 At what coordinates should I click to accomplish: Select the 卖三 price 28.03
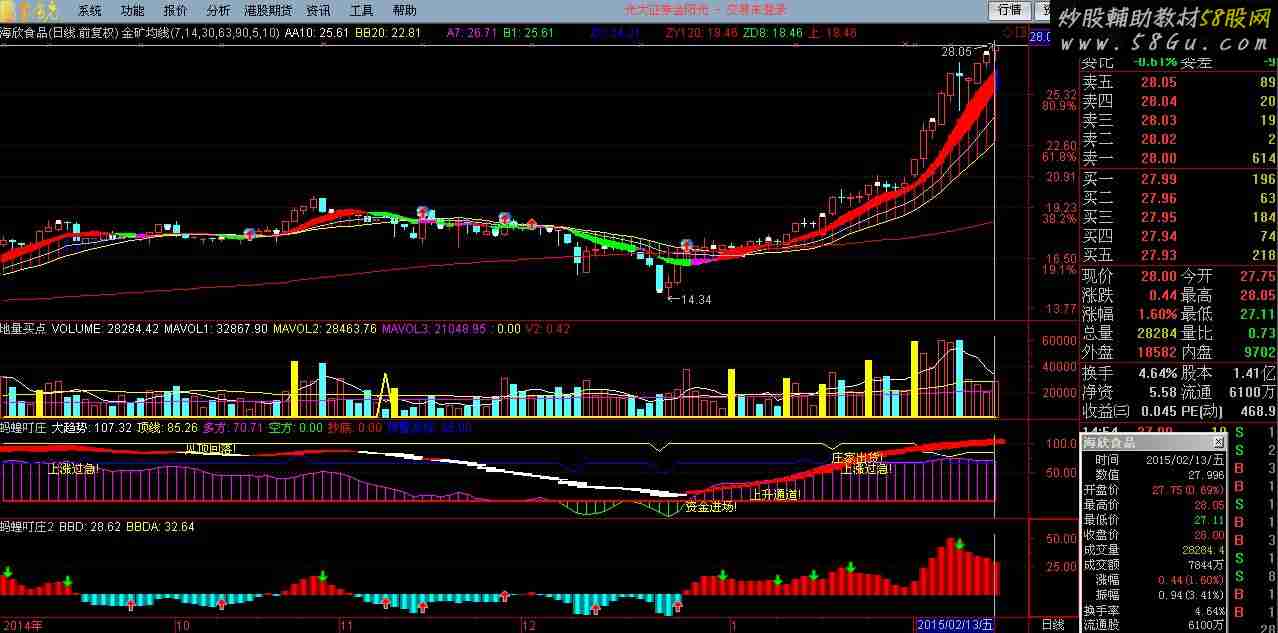(x=1159, y=120)
